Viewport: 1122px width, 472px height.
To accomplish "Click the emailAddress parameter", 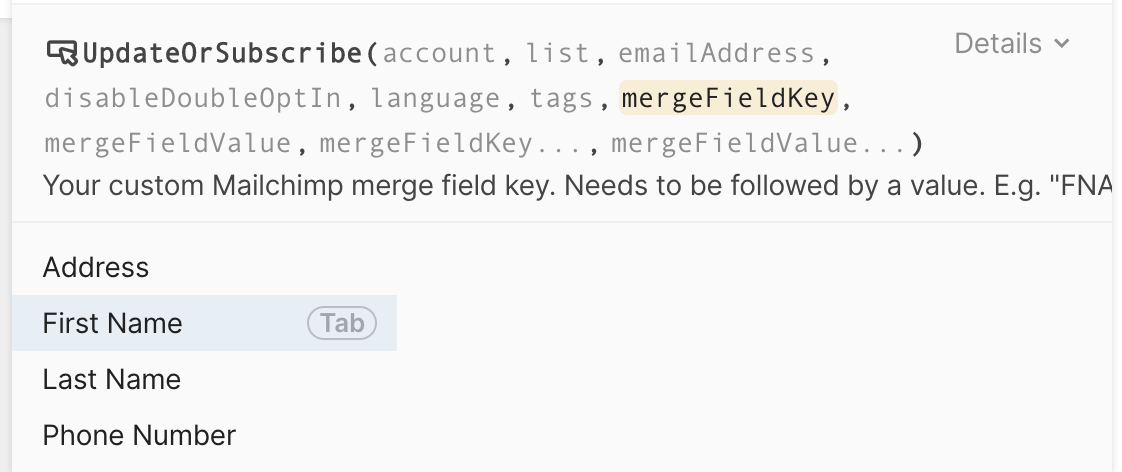I will tap(716, 53).
